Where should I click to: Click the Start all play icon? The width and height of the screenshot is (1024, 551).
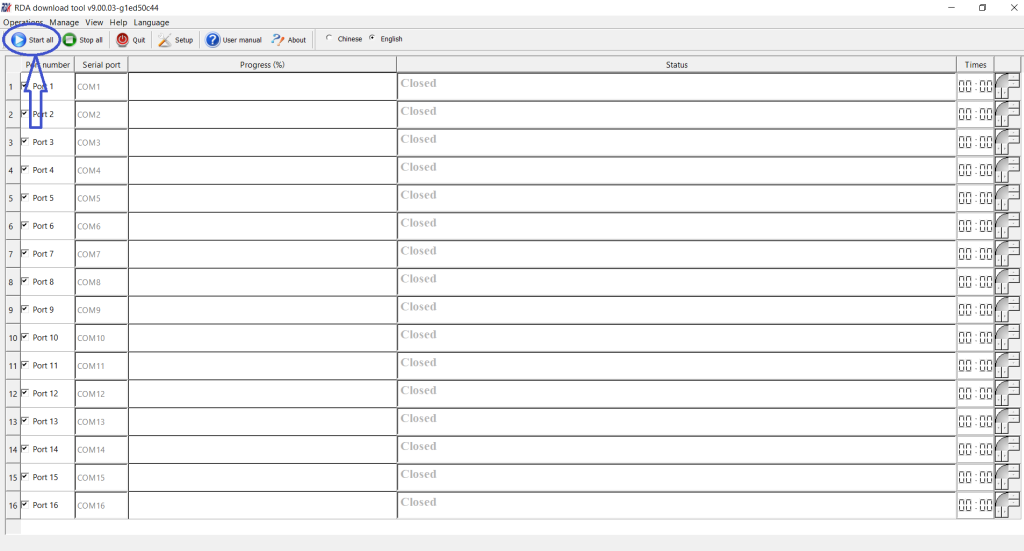pos(19,40)
